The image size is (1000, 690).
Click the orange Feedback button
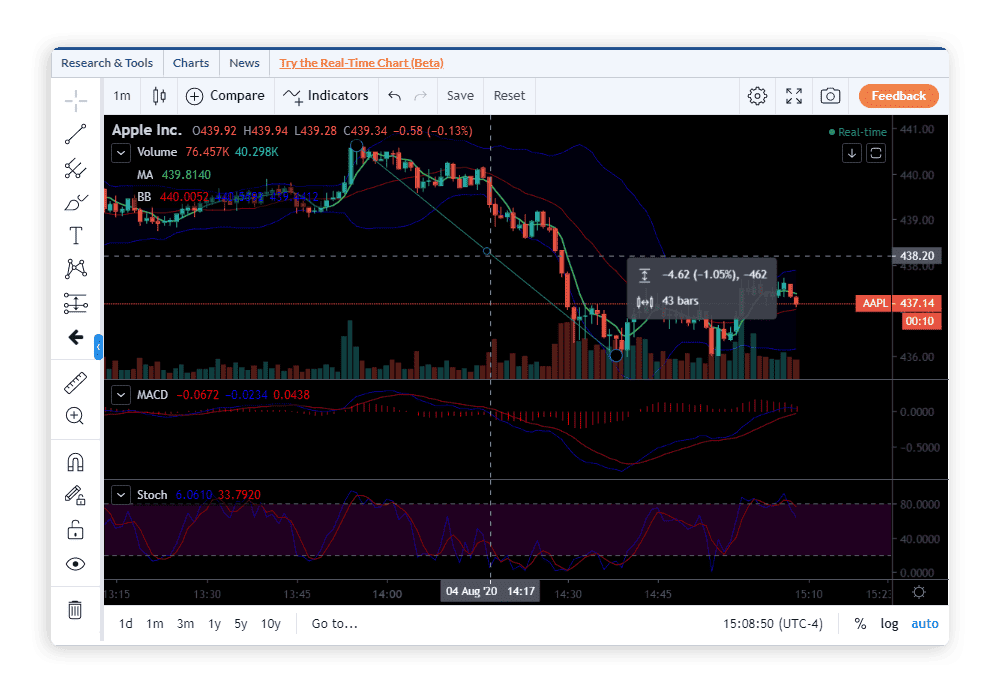pyautogui.click(x=898, y=95)
